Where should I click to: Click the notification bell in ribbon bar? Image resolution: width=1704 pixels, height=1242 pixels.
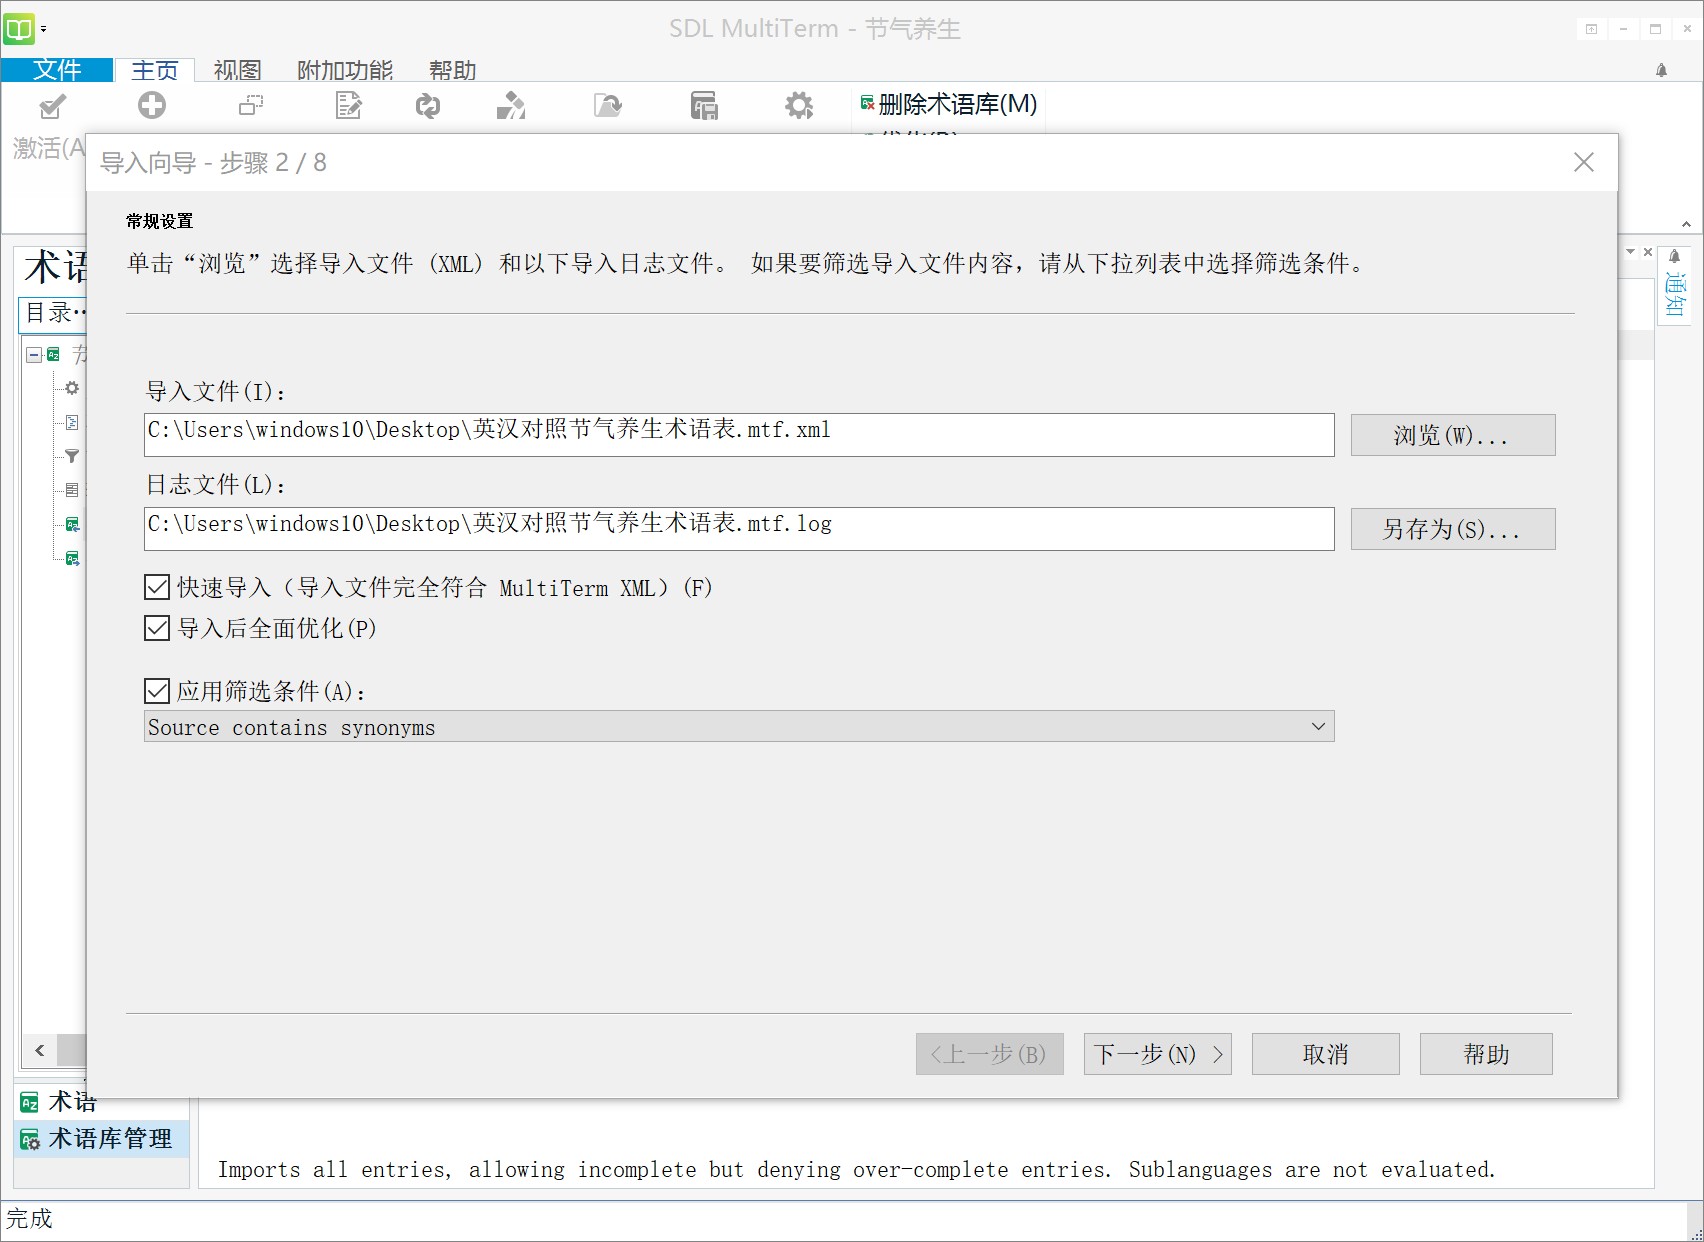tap(1661, 70)
